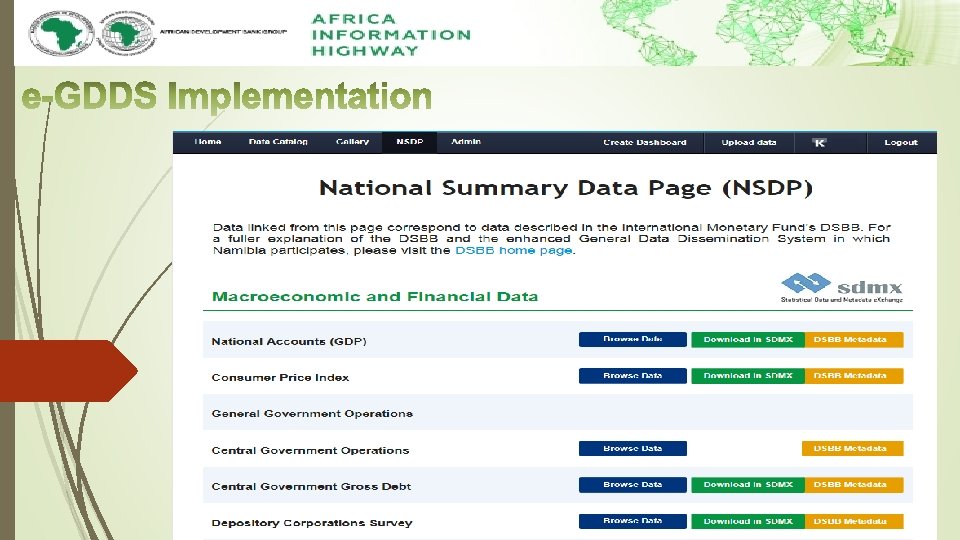Click African Development Bank Group text
The image size is (960, 540).
(223, 32)
